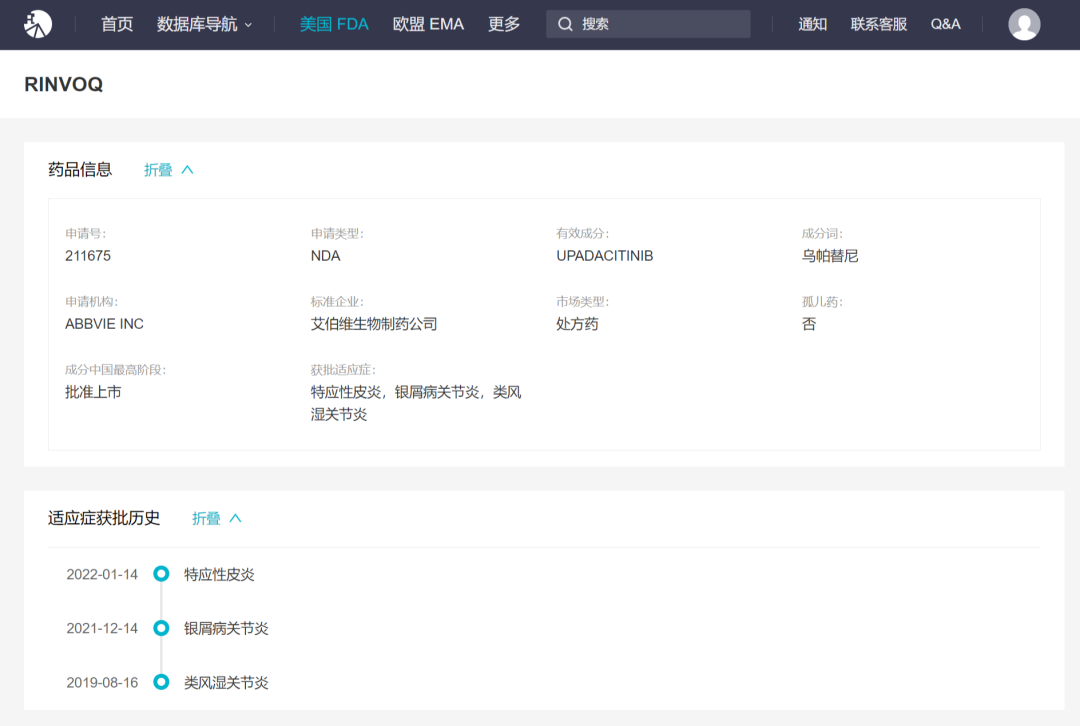
Task: Select the 2022-01-14 approval date
Action: [x=102, y=574]
